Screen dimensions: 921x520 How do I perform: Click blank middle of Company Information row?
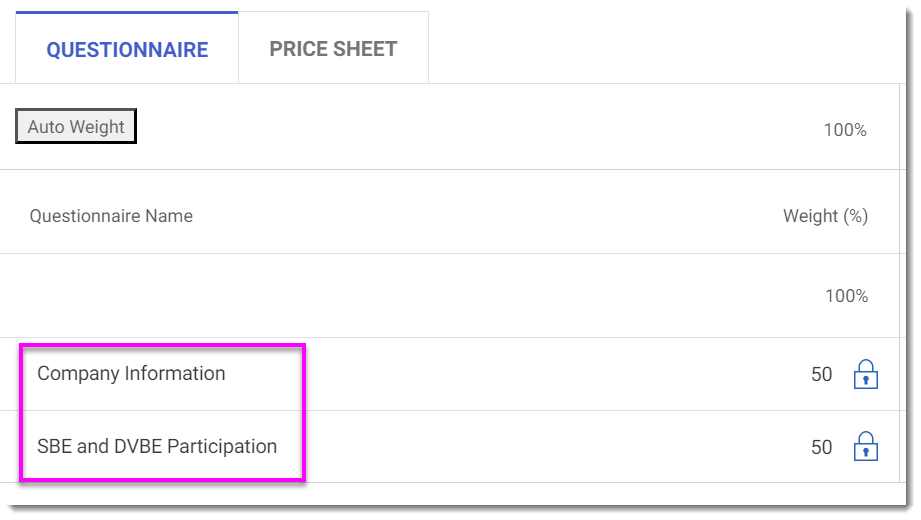click(550, 375)
